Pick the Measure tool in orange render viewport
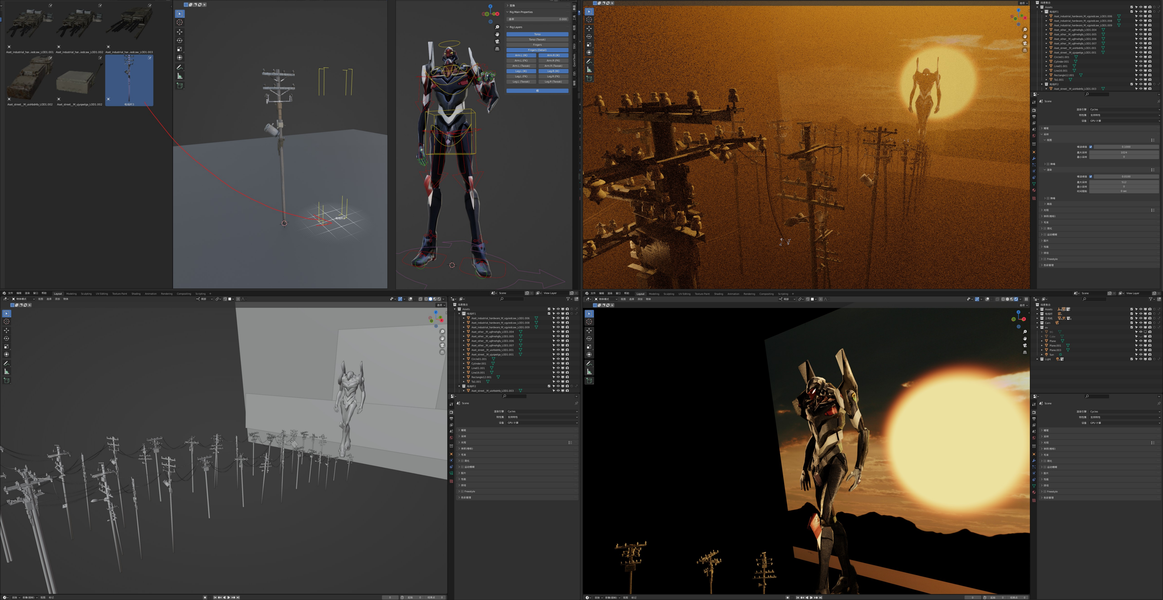Image resolution: width=1163 pixels, height=600 pixels. [x=589, y=69]
